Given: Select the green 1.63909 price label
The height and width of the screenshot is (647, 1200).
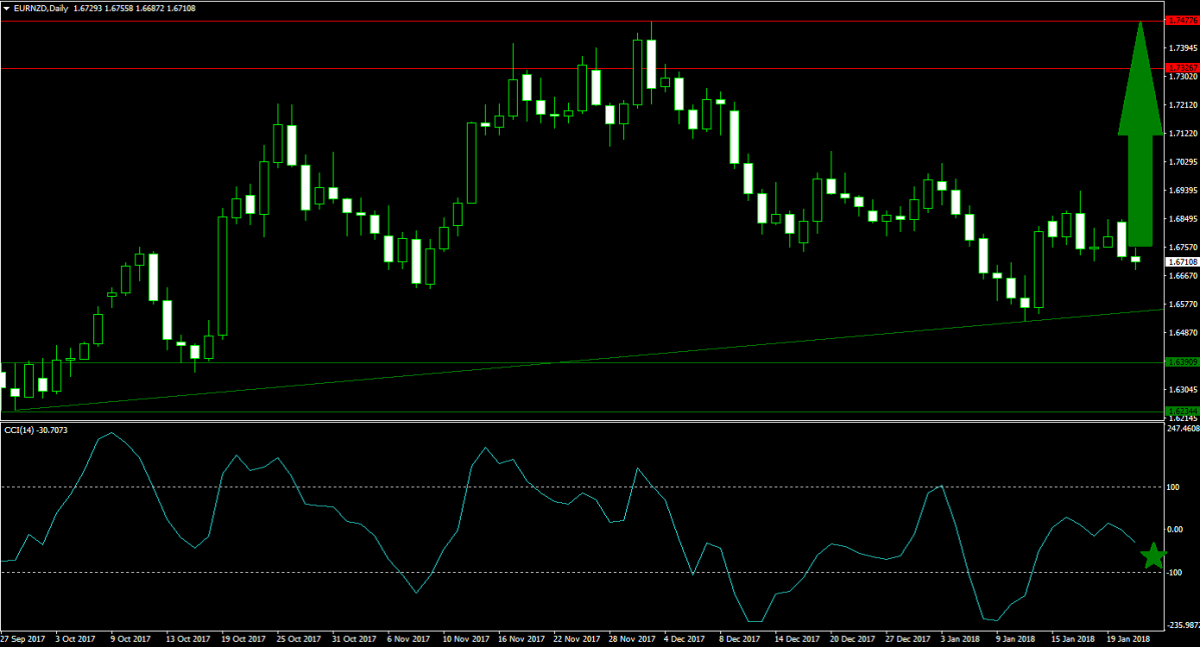Looking at the screenshot, I should click(x=1182, y=363).
